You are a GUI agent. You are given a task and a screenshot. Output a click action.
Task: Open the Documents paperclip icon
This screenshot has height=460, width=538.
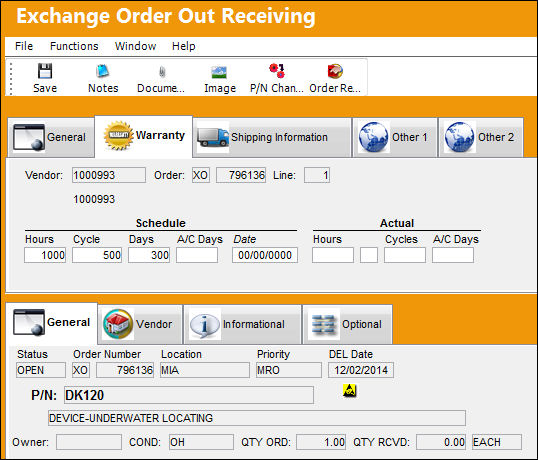[162, 72]
